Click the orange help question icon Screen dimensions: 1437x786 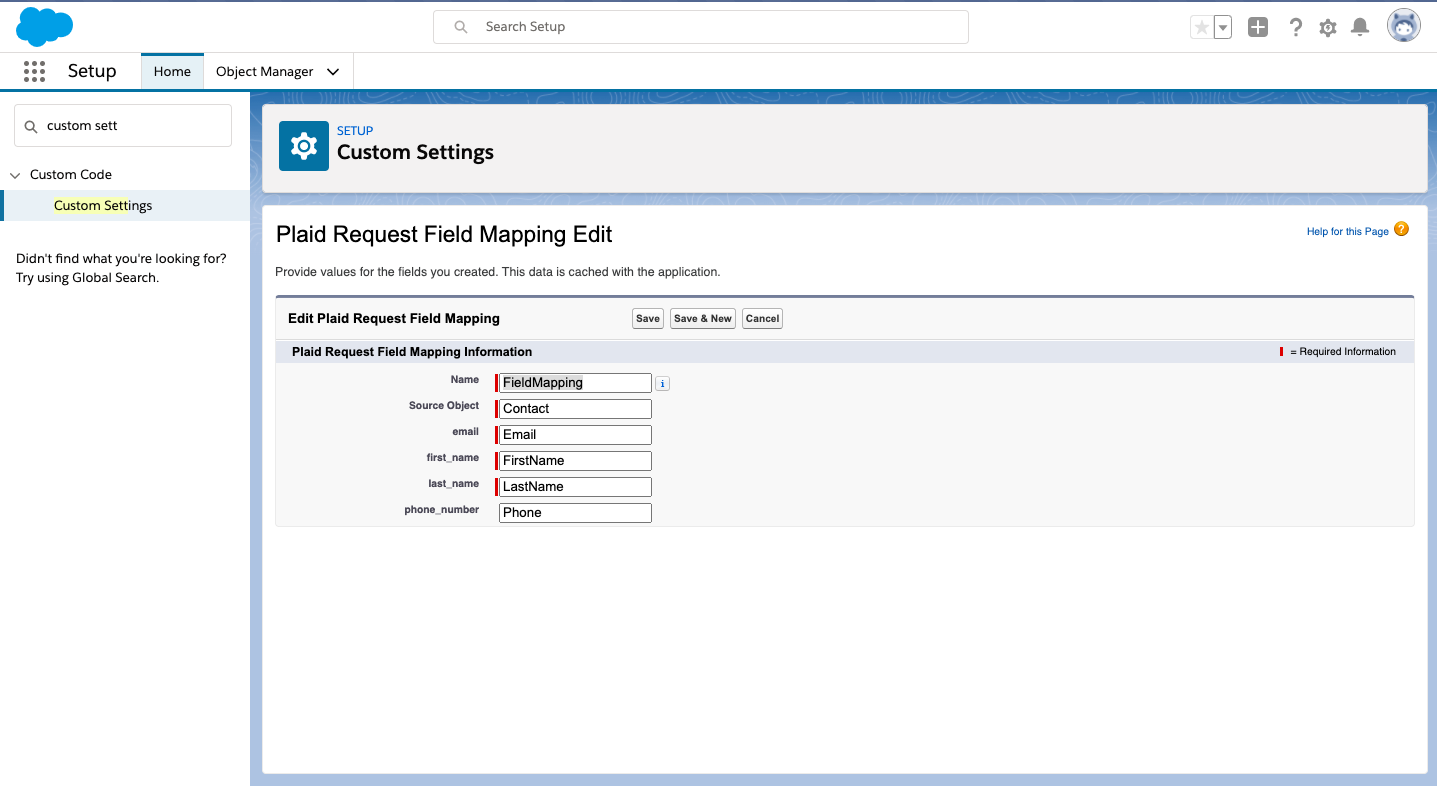(x=1402, y=230)
